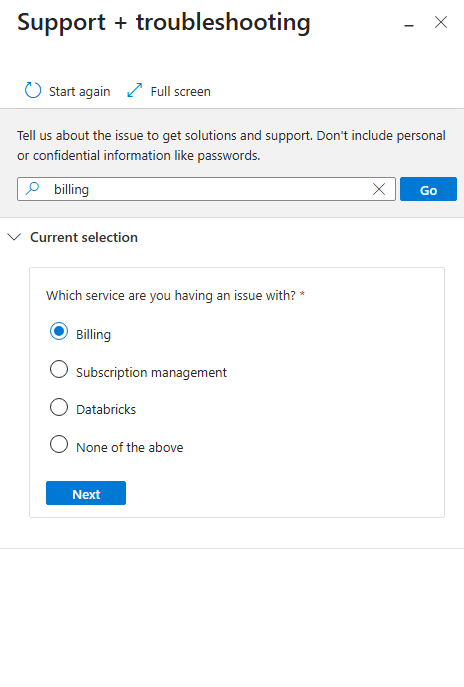Collapse the Current selection chevron
464x687 pixels.
point(14,237)
